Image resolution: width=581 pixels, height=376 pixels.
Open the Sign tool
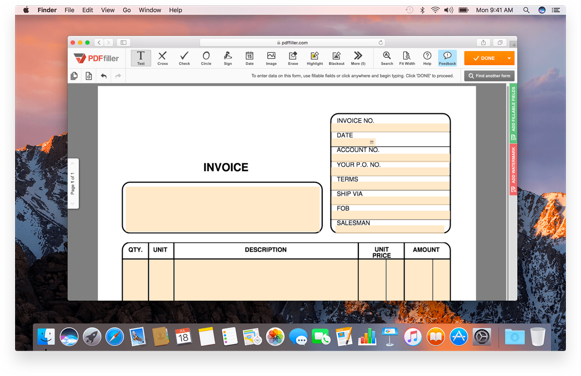click(x=228, y=58)
